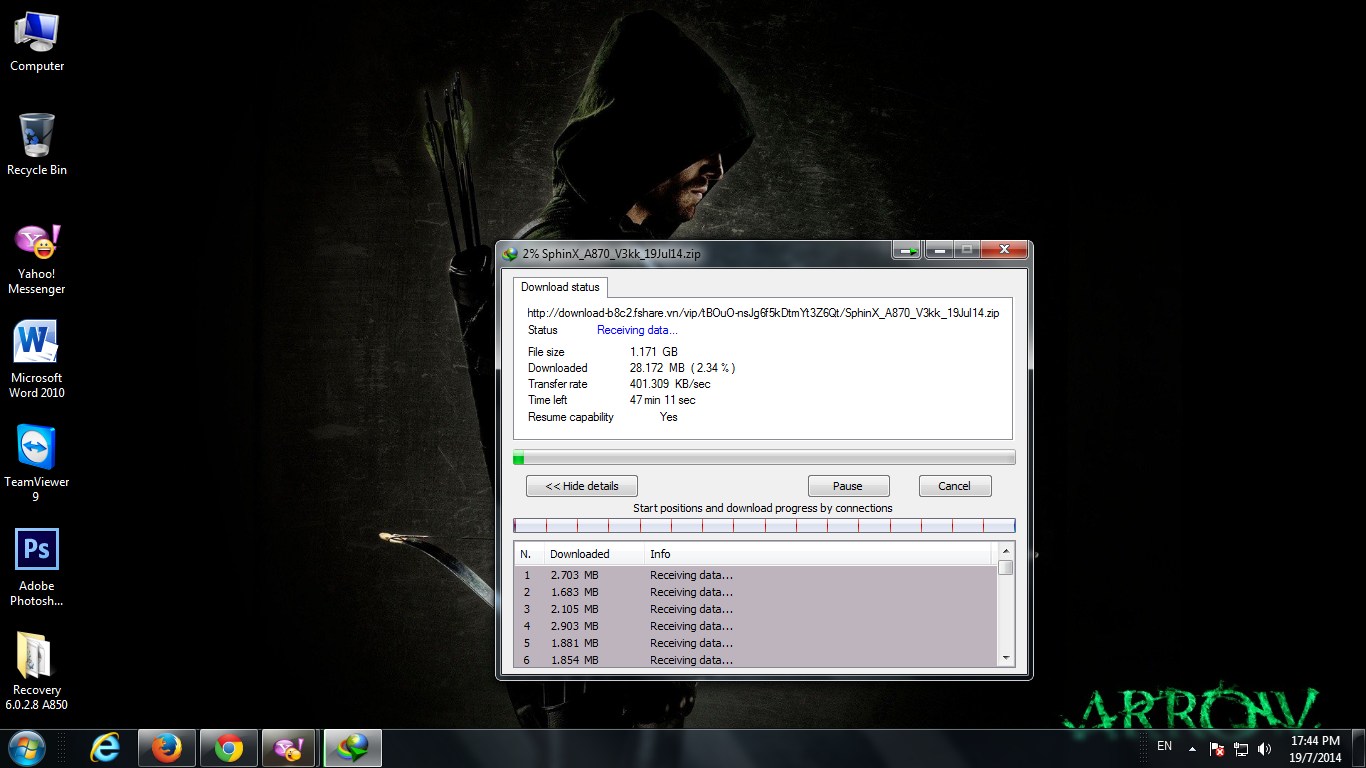Cancel the download
Image resolution: width=1366 pixels, height=768 pixels.
[955, 486]
